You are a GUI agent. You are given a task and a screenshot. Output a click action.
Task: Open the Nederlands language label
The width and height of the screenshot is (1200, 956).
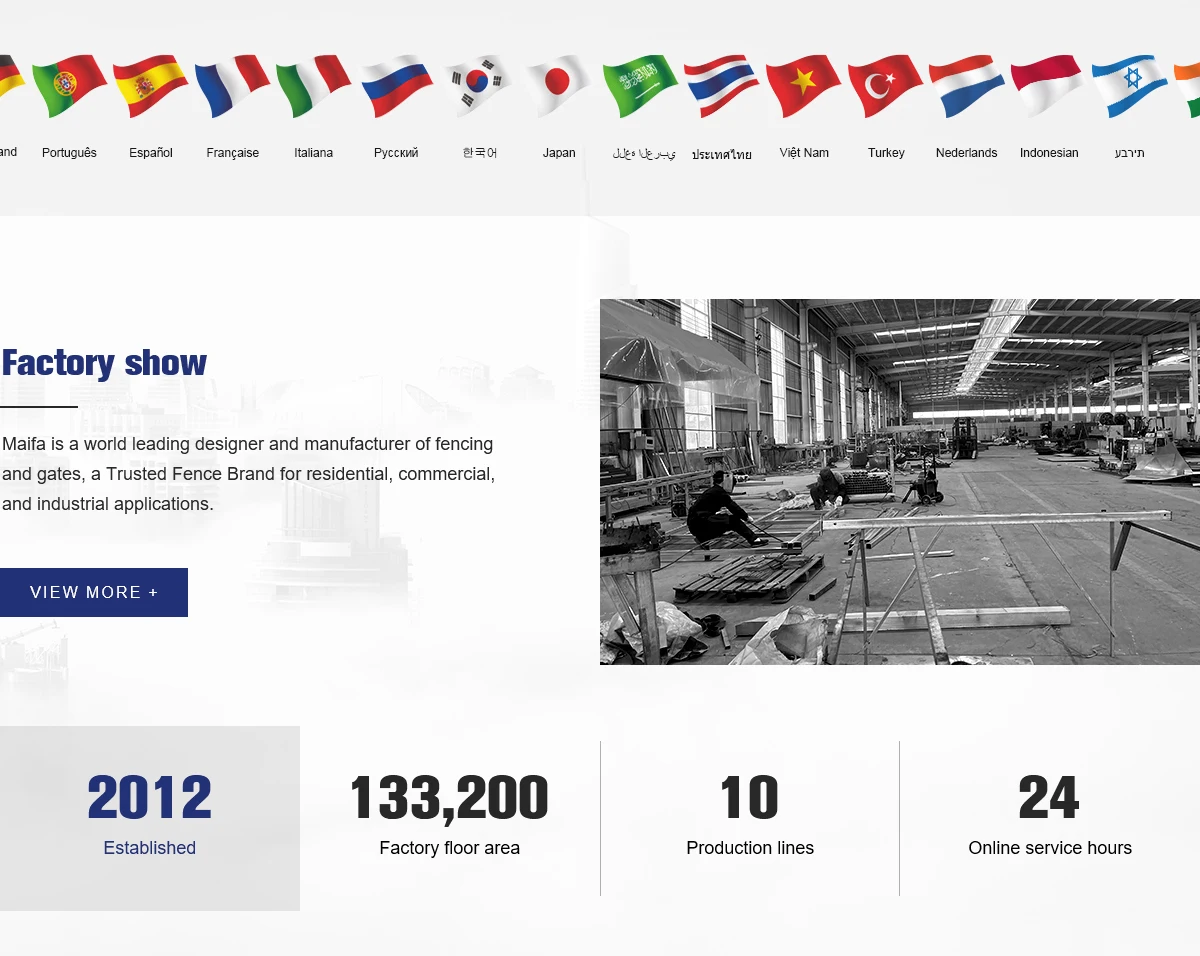pos(967,153)
